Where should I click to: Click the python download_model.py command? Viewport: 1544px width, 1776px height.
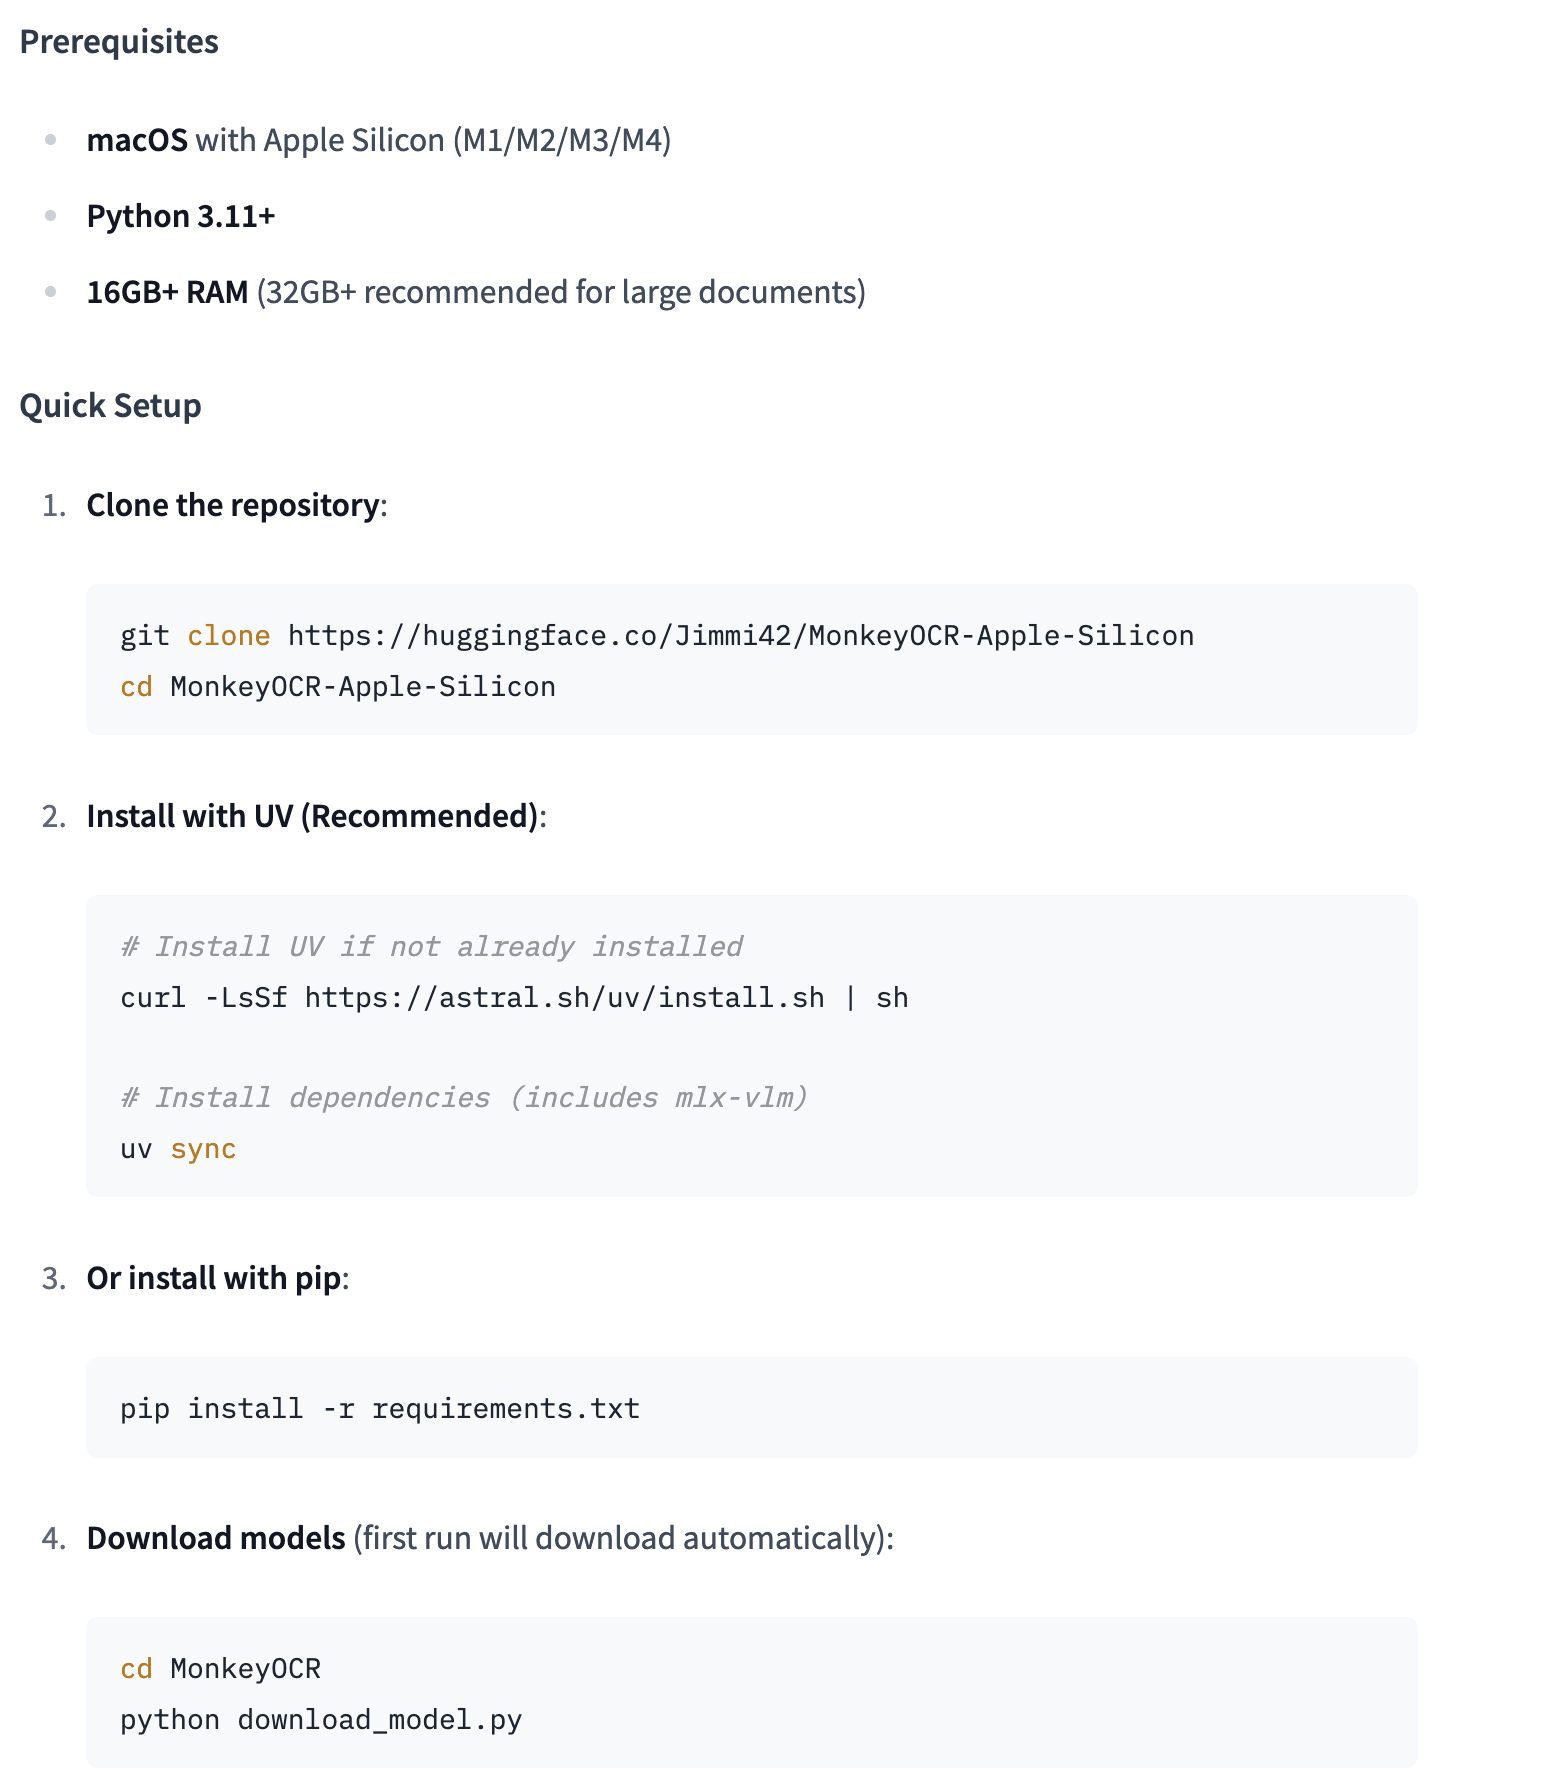[321, 1720]
